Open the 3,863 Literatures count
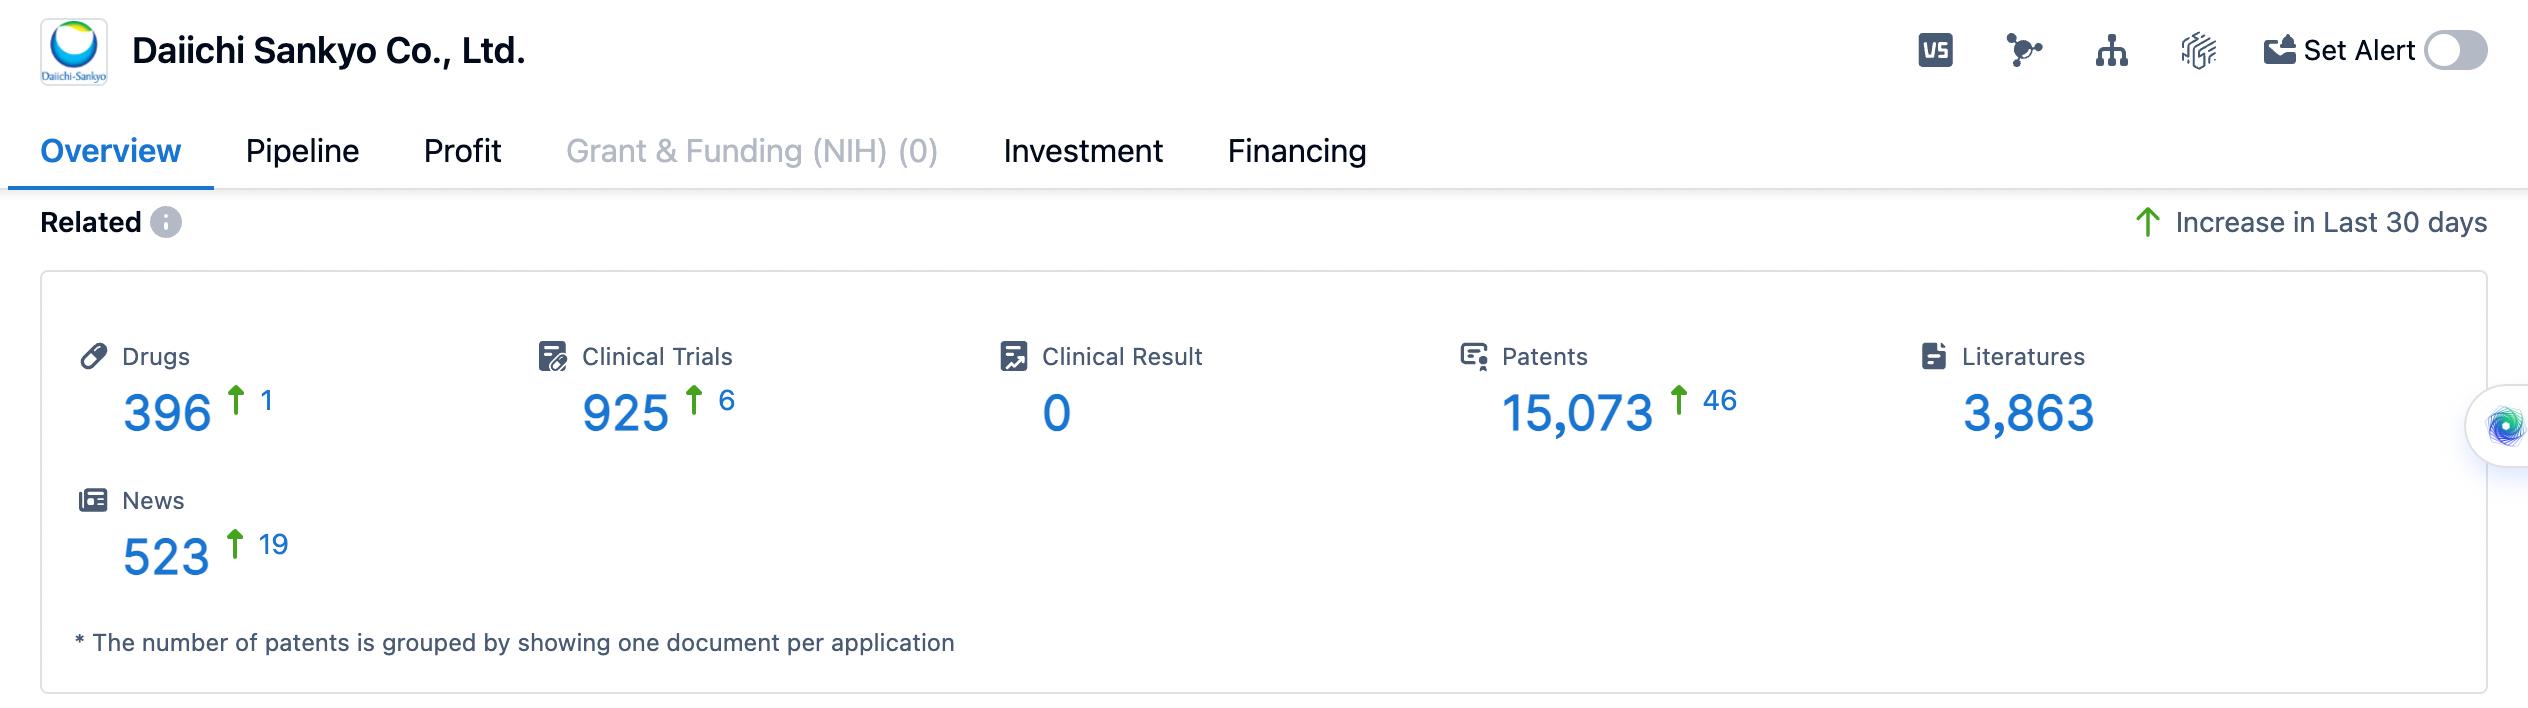Image resolution: width=2528 pixels, height=708 pixels. click(2028, 413)
